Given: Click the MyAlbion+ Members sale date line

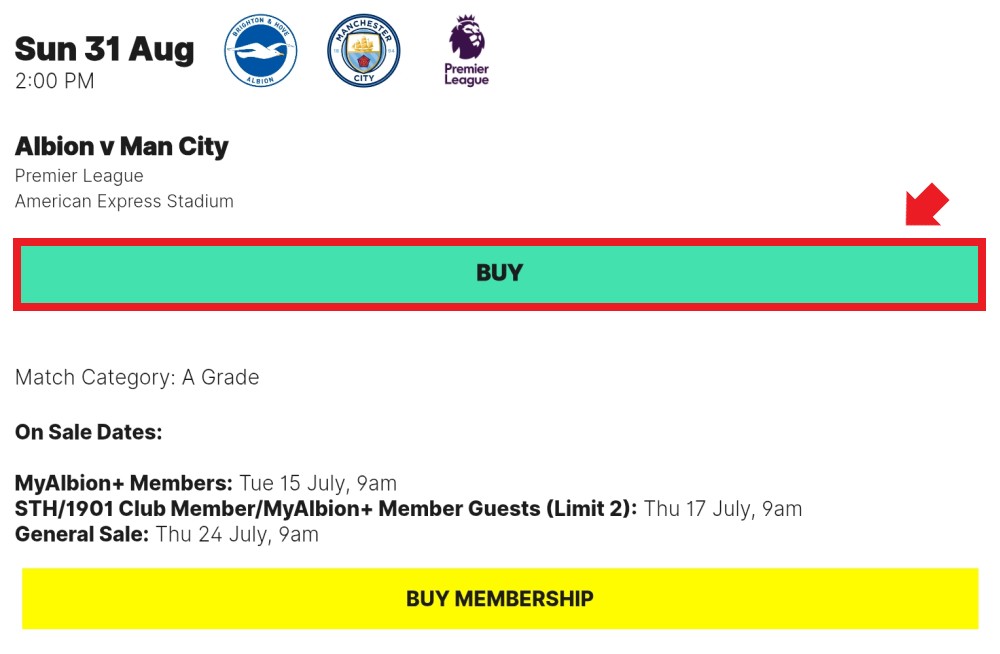Looking at the screenshot, I should [206, 483].
